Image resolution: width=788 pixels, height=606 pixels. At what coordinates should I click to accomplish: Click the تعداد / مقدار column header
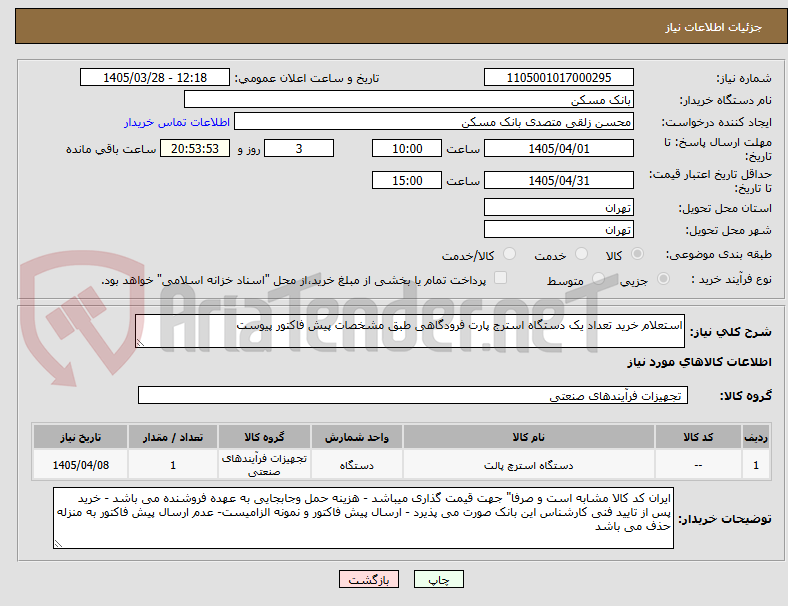tap(173, 437)
